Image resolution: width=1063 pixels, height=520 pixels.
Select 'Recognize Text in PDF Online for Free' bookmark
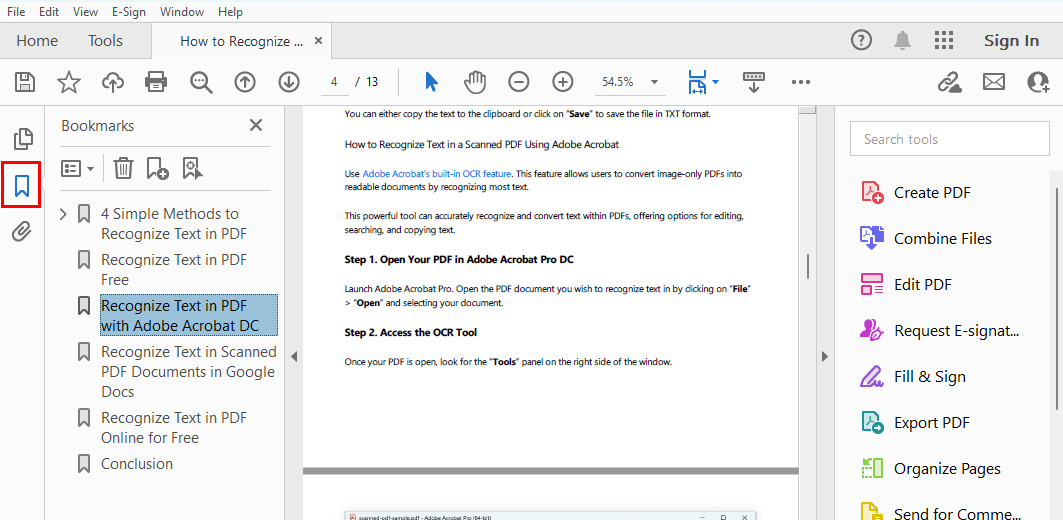point(174,427)
